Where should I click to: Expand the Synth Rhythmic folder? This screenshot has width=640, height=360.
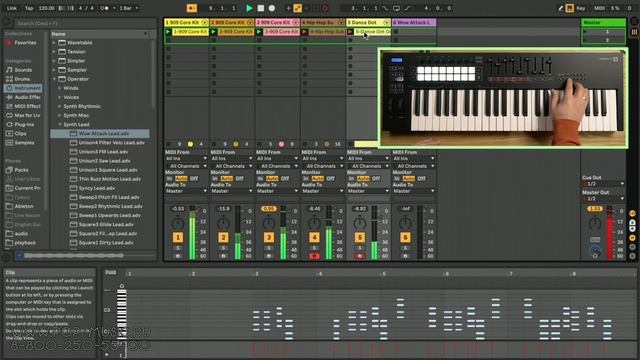click(x=60, y=106)
